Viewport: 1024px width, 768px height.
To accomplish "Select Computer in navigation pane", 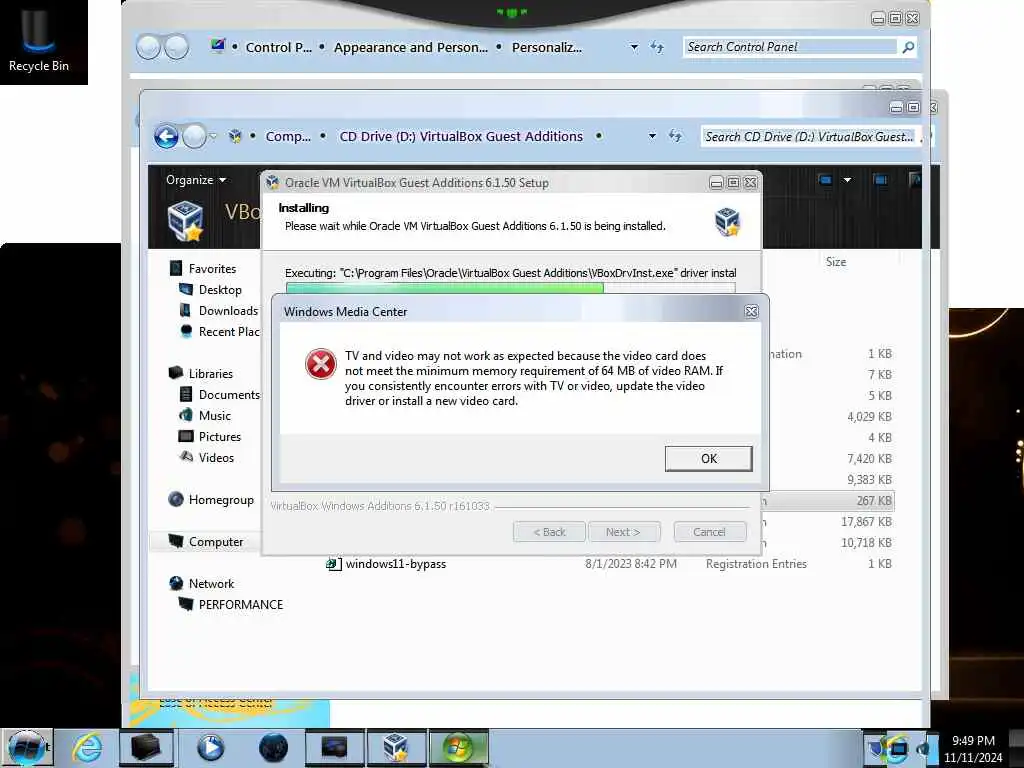I will click(216, 541).
